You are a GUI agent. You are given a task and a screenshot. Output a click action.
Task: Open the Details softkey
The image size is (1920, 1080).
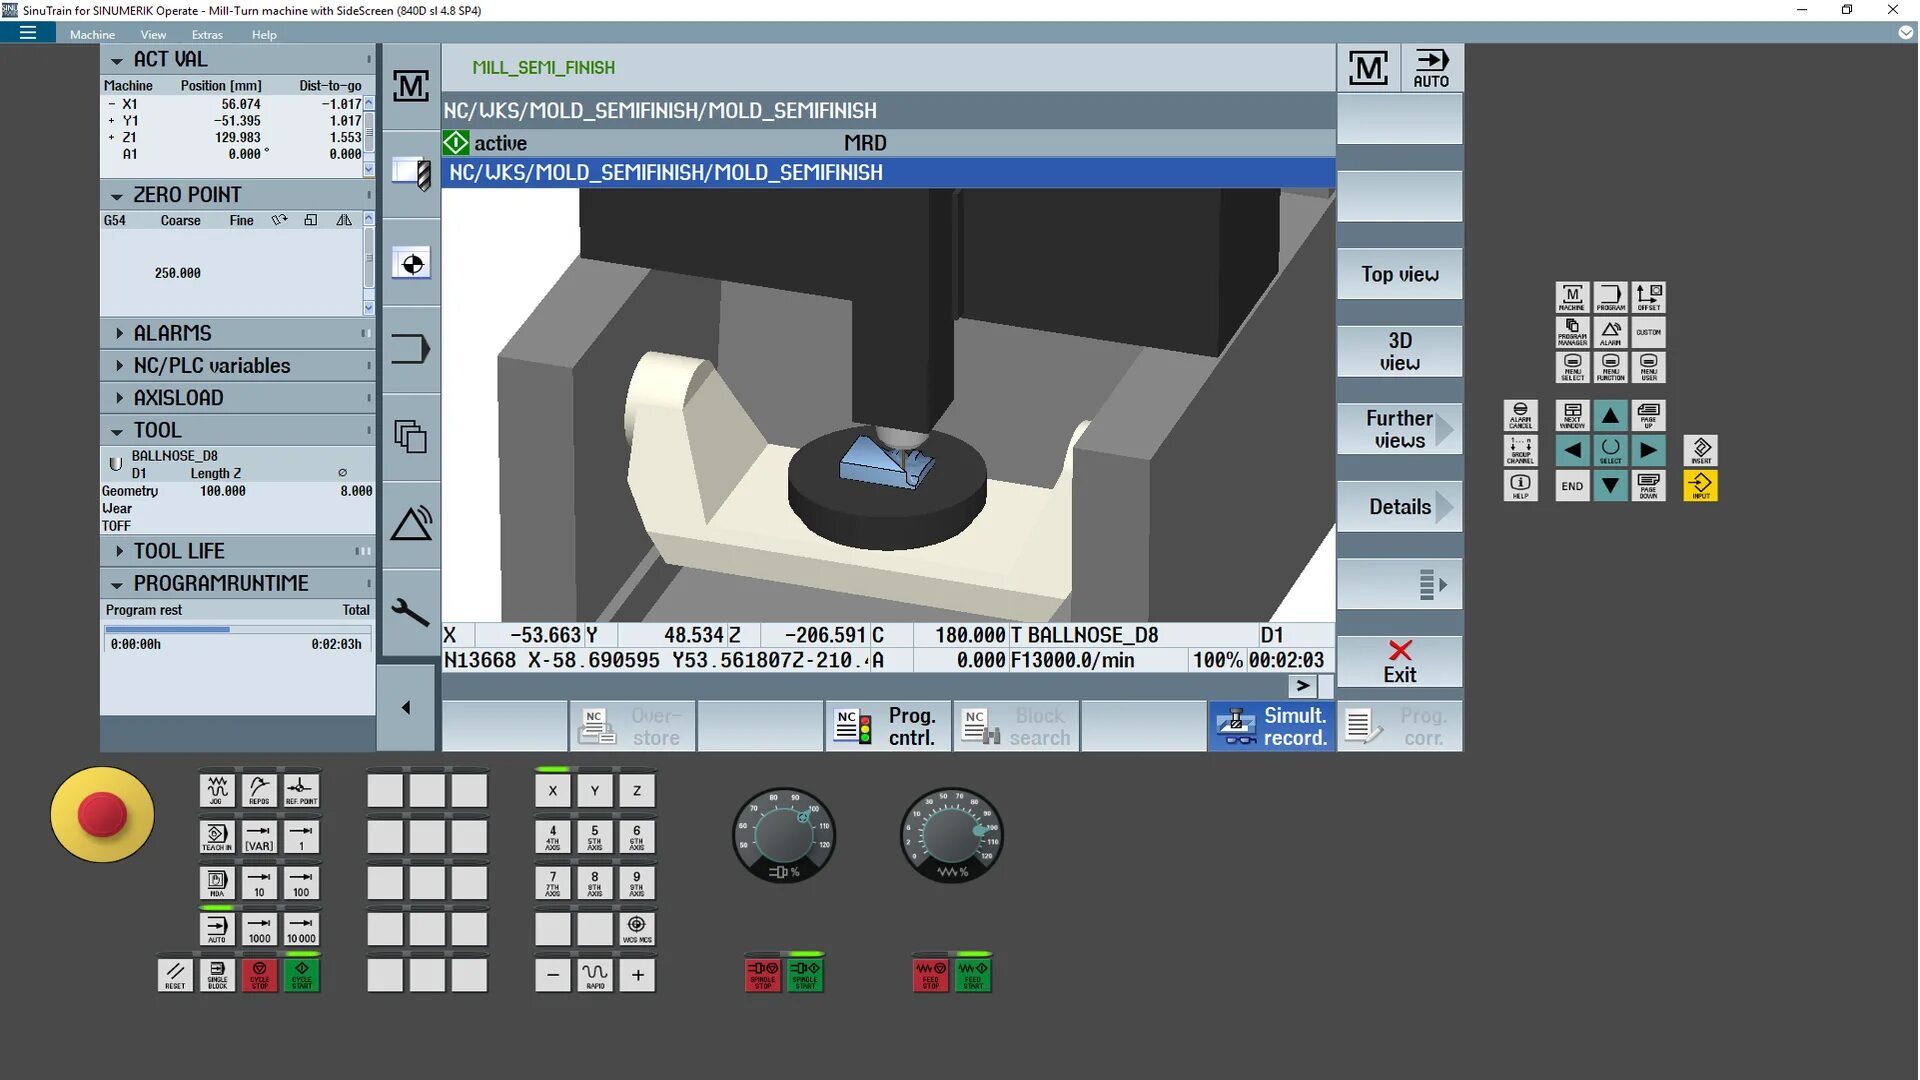[x=1399, y=507]
